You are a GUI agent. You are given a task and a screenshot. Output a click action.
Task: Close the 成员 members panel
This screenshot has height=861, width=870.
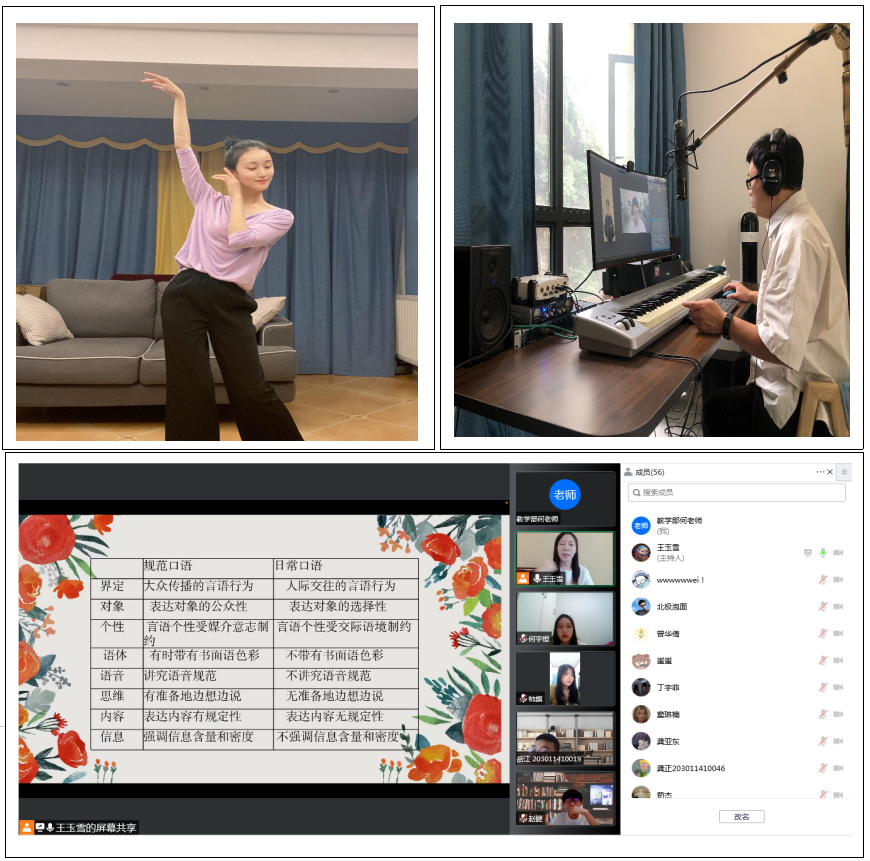click(830, 472)
